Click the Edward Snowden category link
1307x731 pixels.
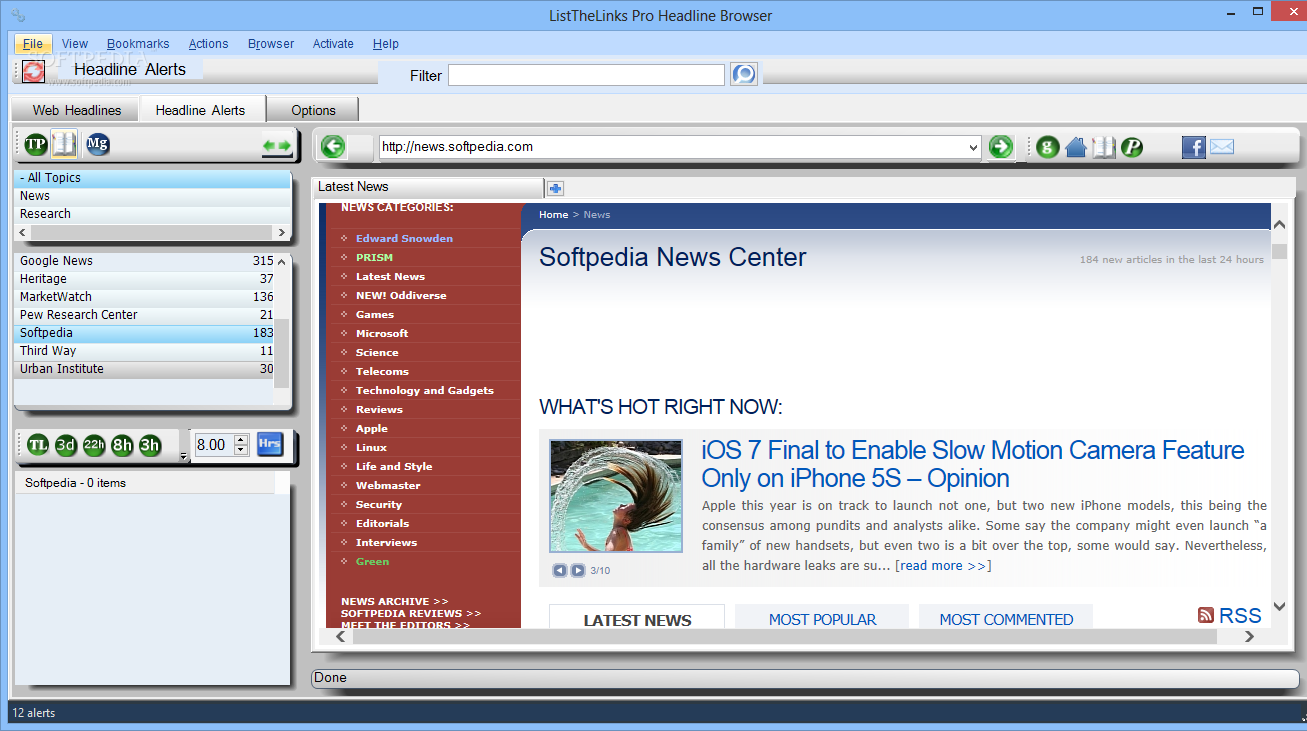(x=404, y=238)
